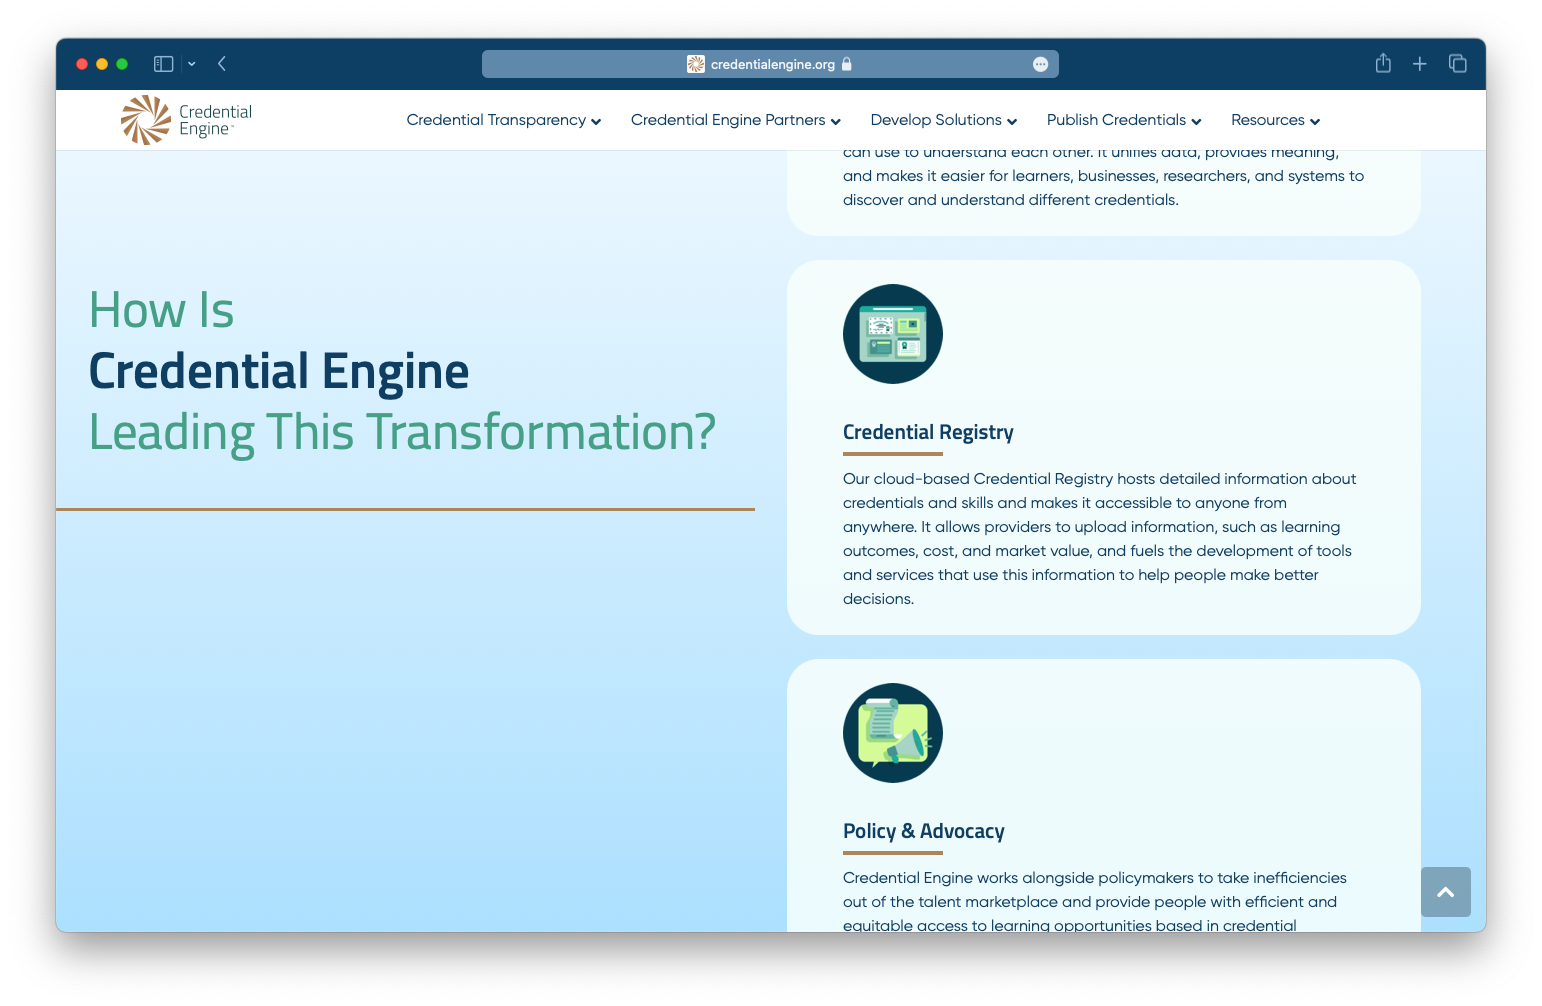Open a new tab with plus button
This screenshot has width=1542, height=1006.
(1419, 64)
